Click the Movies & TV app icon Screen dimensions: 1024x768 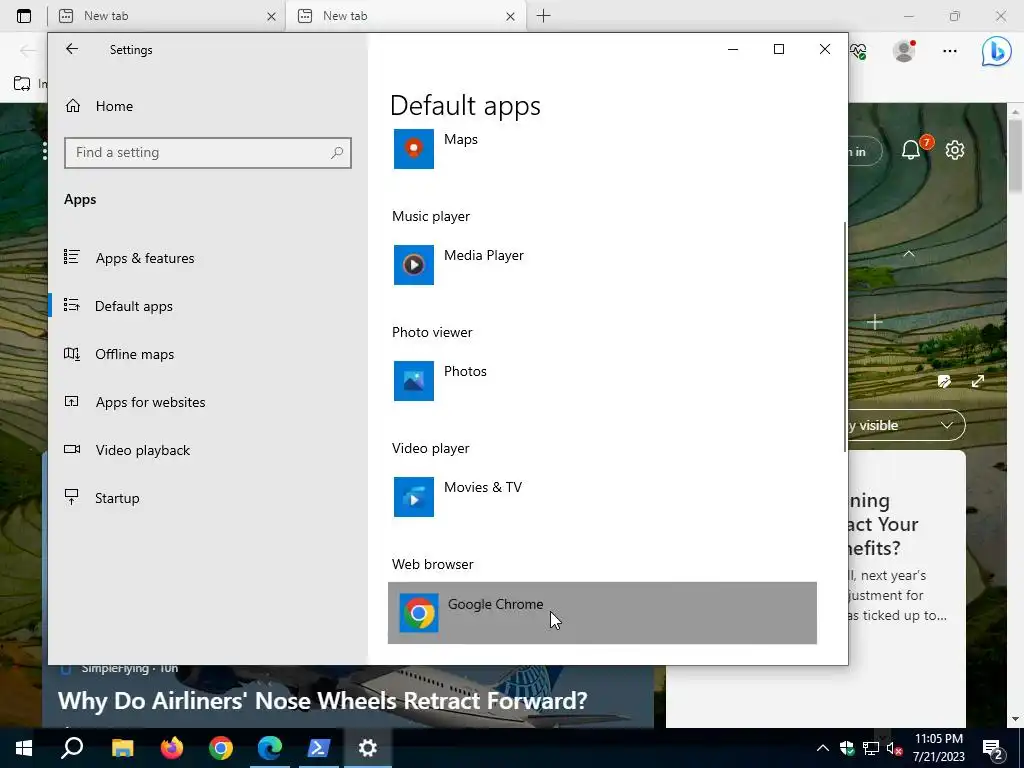click(413, 496)
